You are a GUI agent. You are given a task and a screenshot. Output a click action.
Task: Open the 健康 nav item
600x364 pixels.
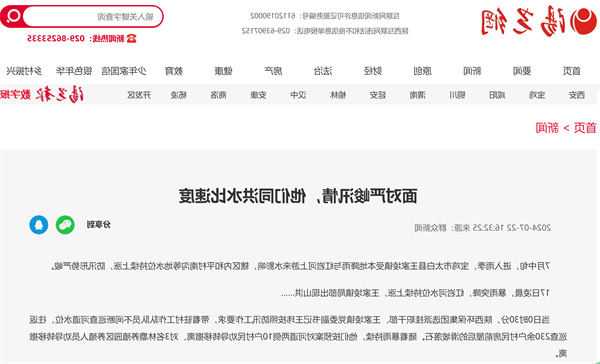pos(223,71)
